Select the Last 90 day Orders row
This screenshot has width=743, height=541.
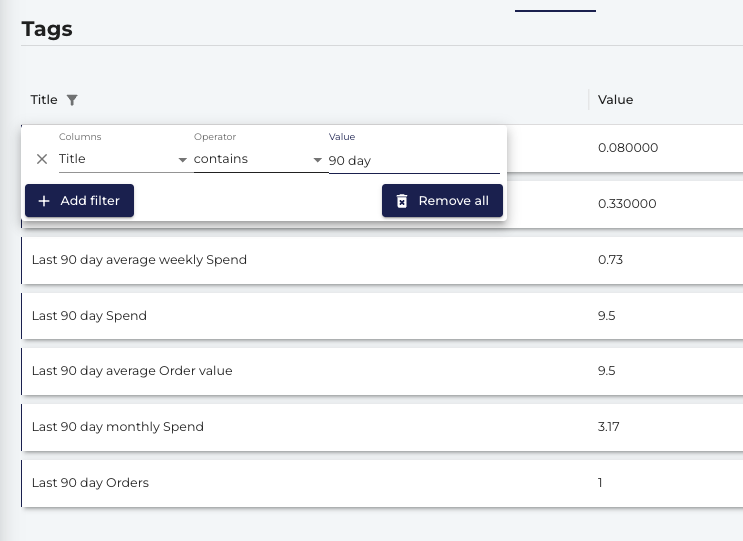pyautogui.click(x=382, y=483)
